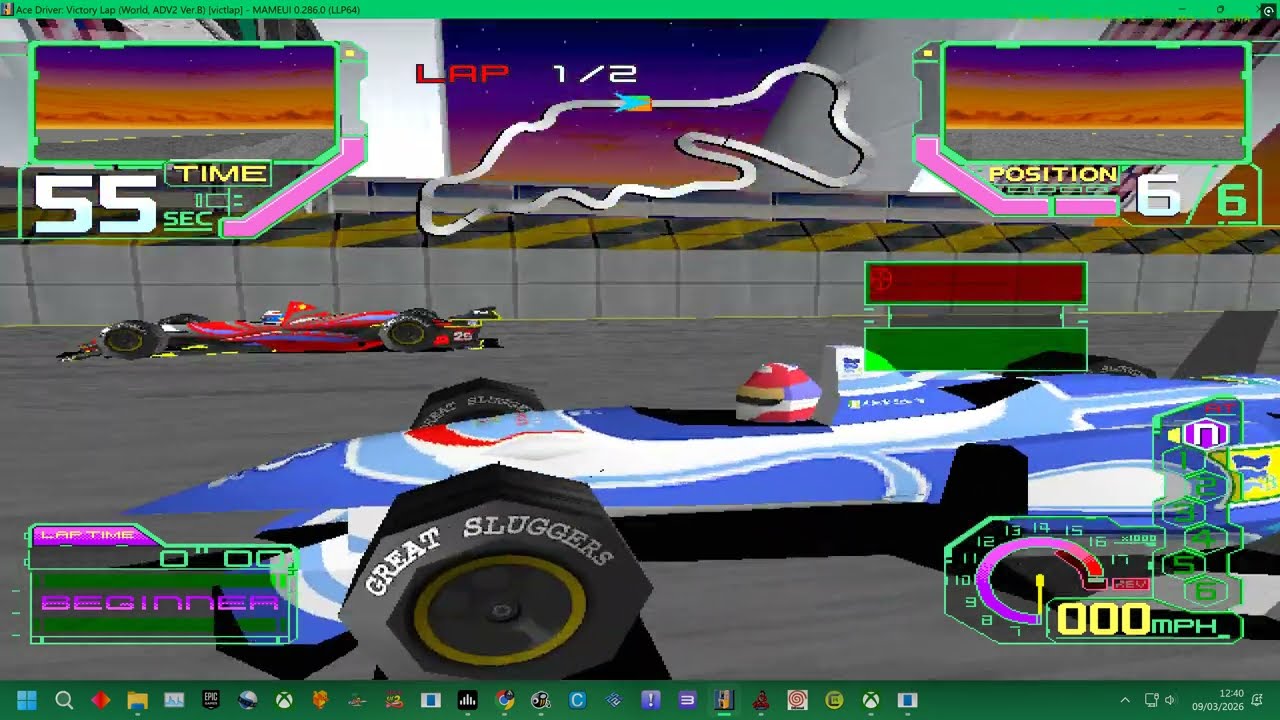The height and width of the screenshot is (720, 1280).
Task: Open the orange fox taskbar app
Action: coord(320,700)
